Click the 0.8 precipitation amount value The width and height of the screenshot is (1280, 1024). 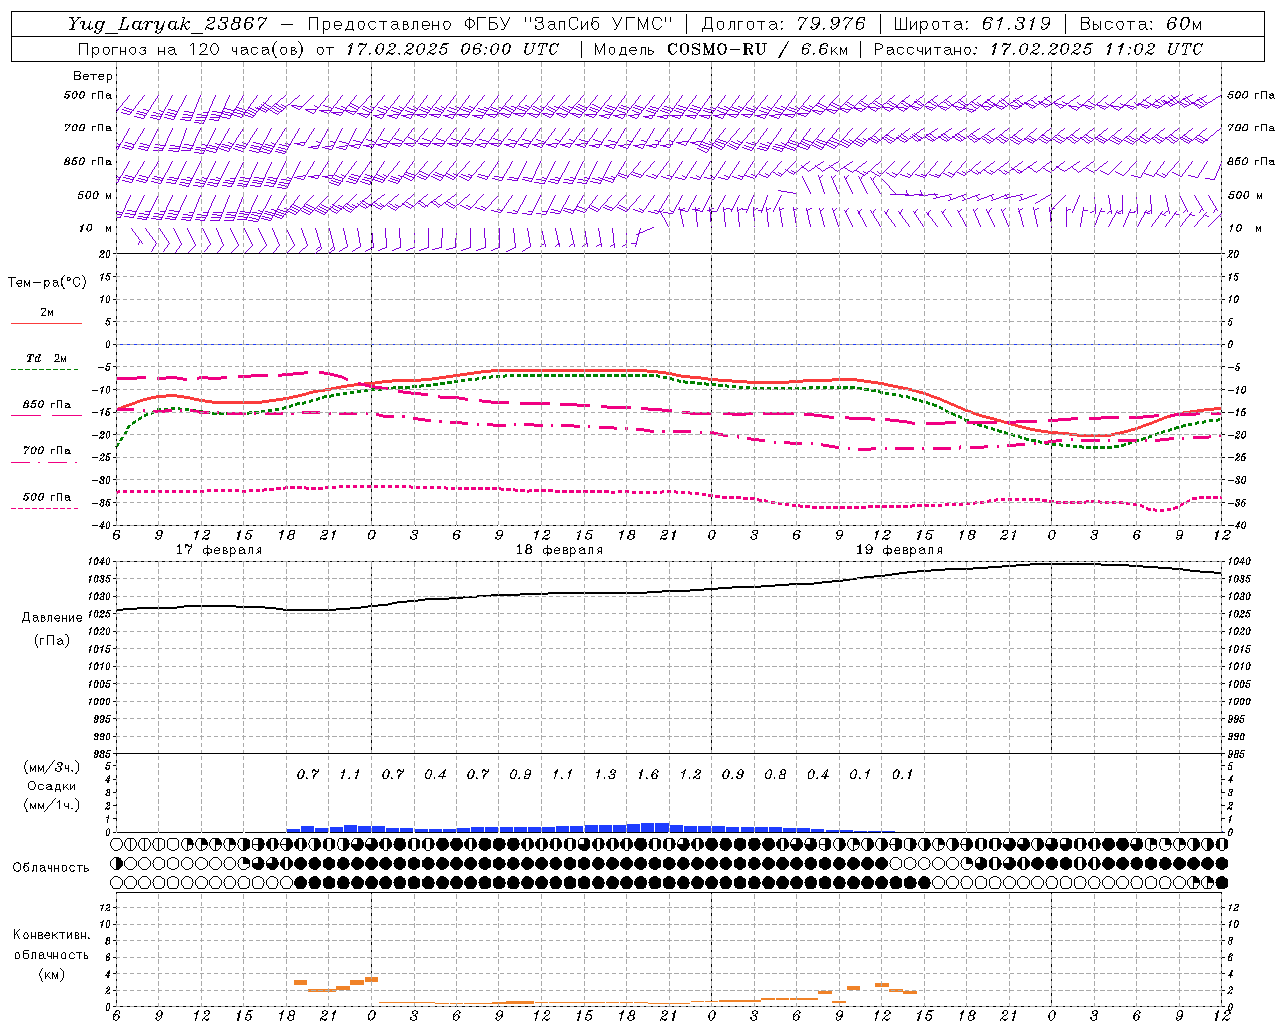775,775
